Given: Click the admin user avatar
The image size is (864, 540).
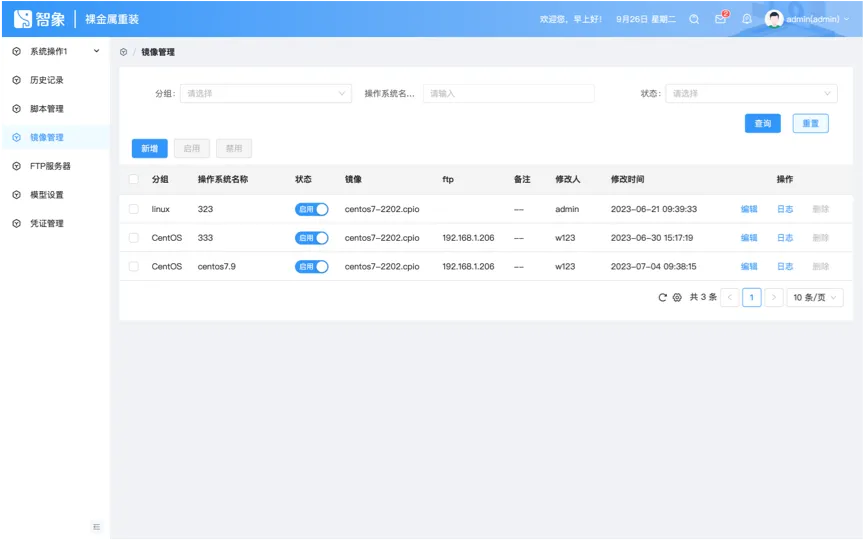Looking at the screenshot, I should (x=774, y=19).
